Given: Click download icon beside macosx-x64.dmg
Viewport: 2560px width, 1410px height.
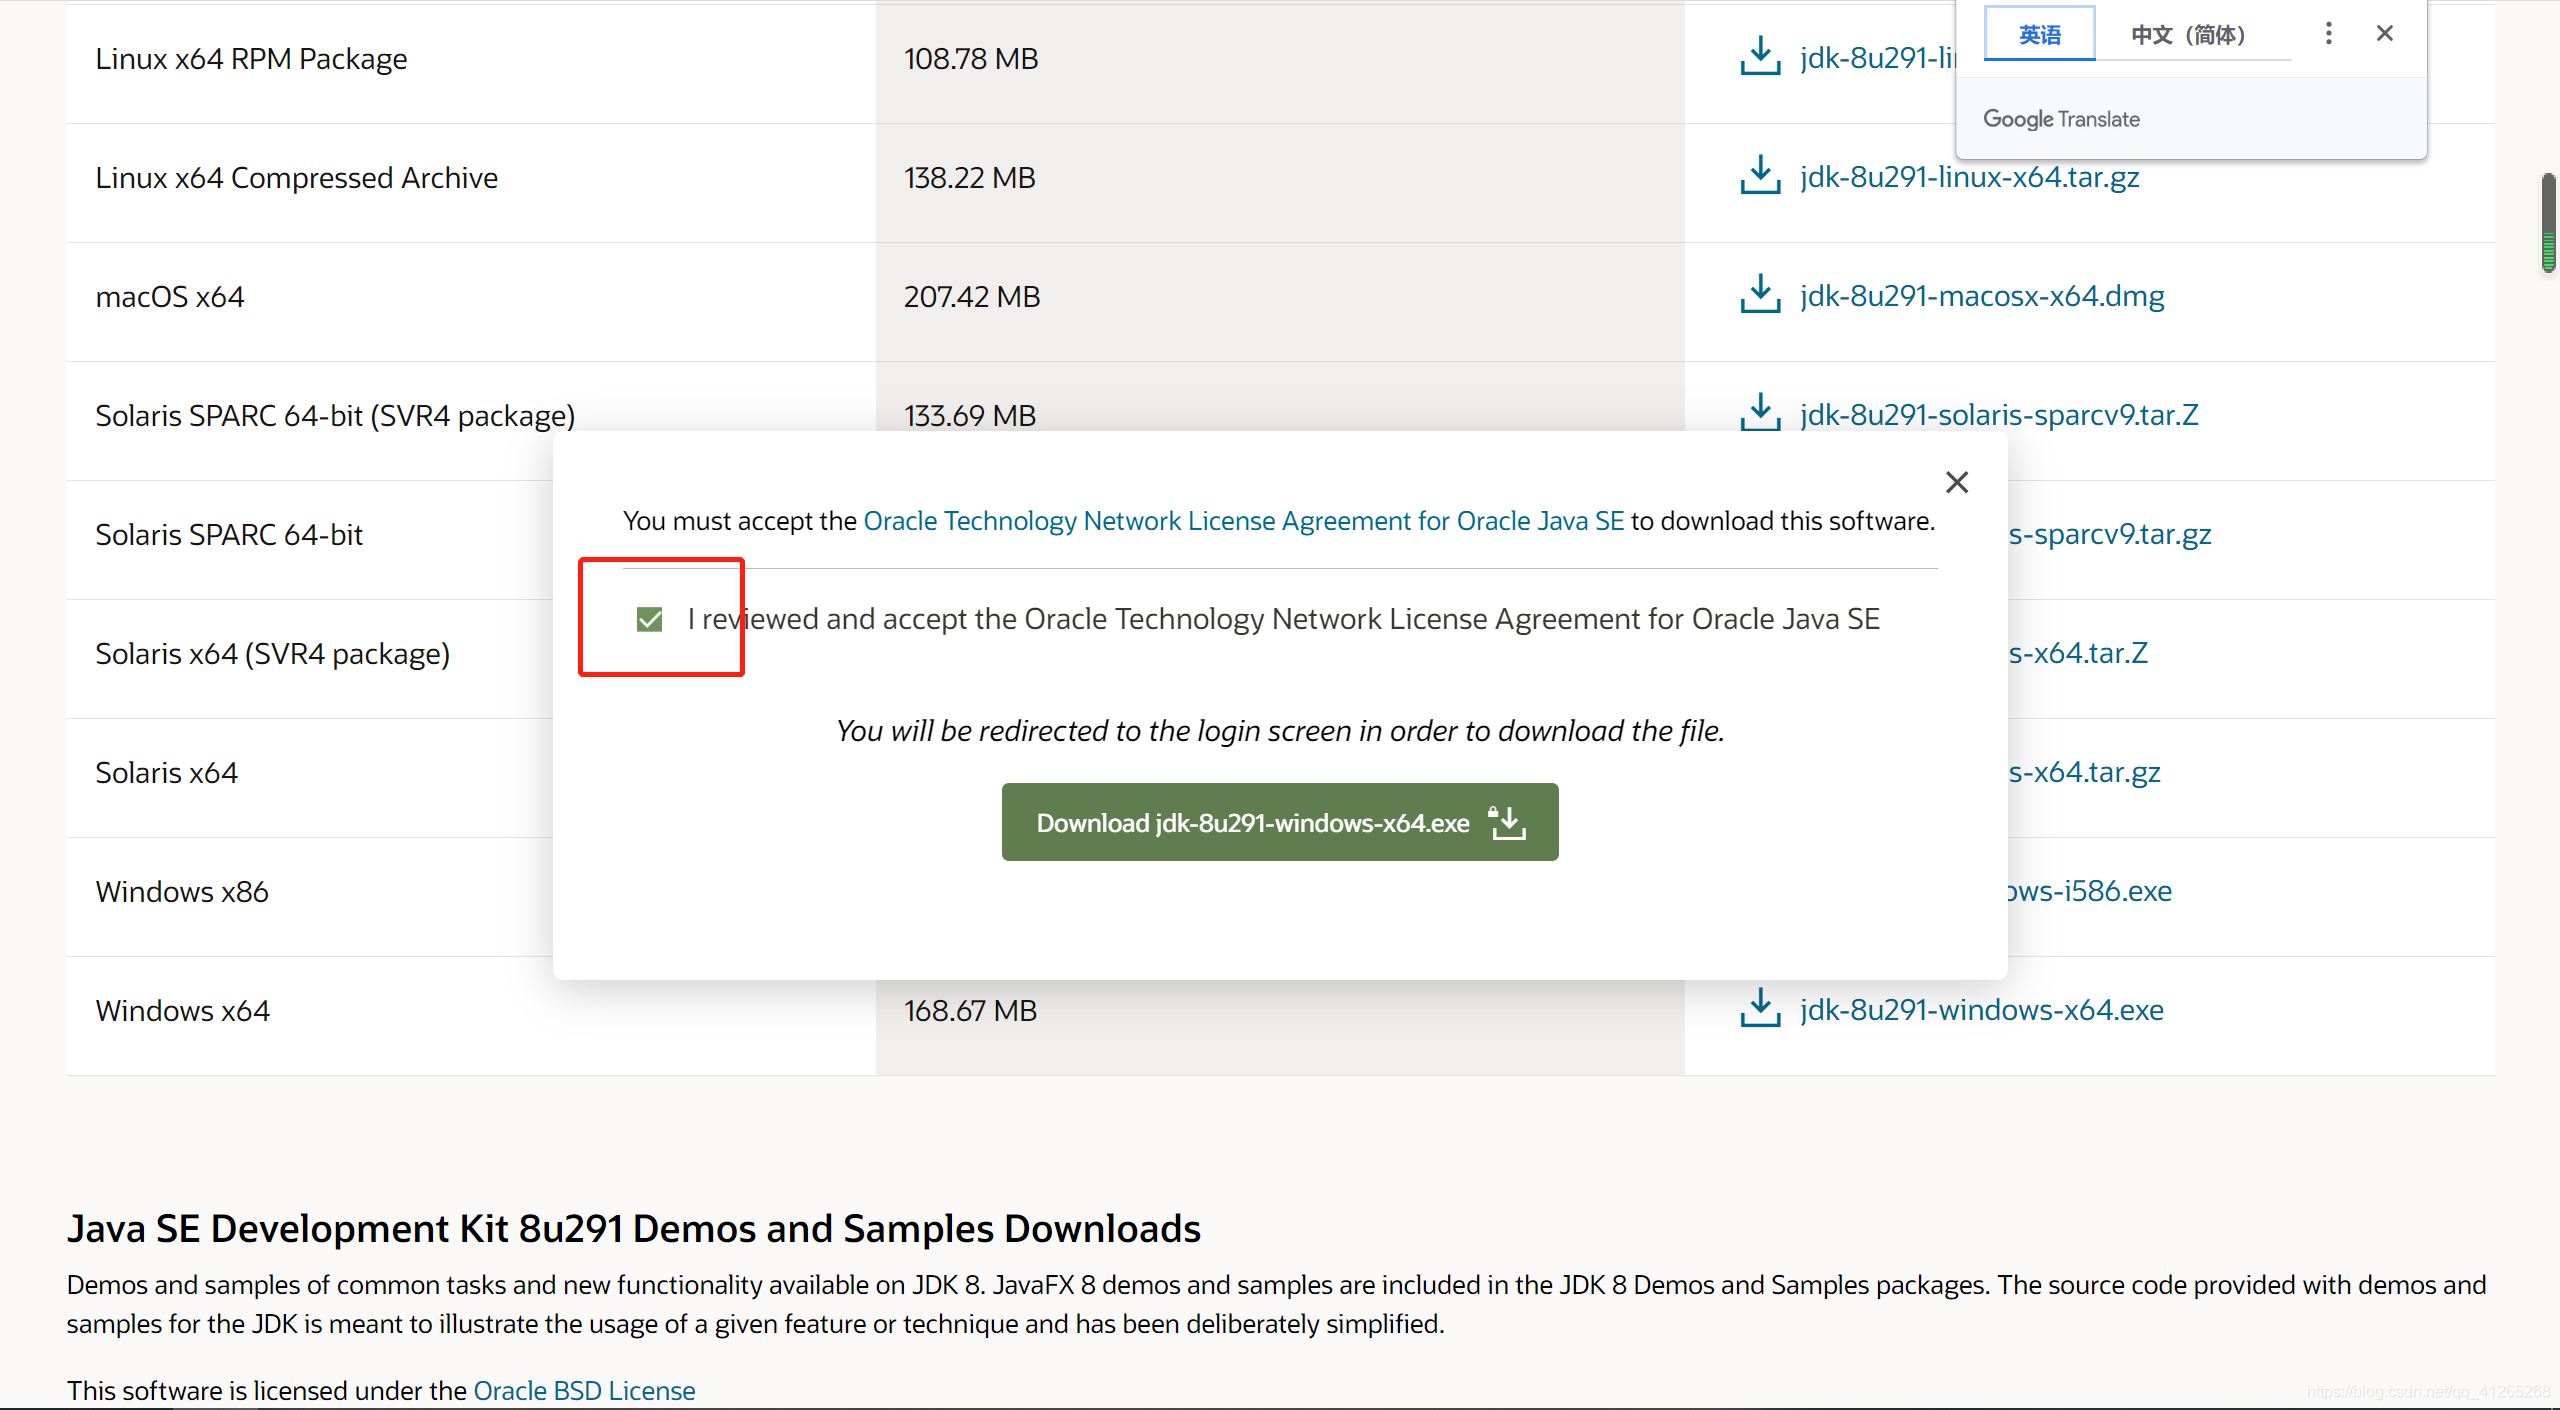Looking at the screenshot, I should pyautogui.click(x=1759, y=295).
